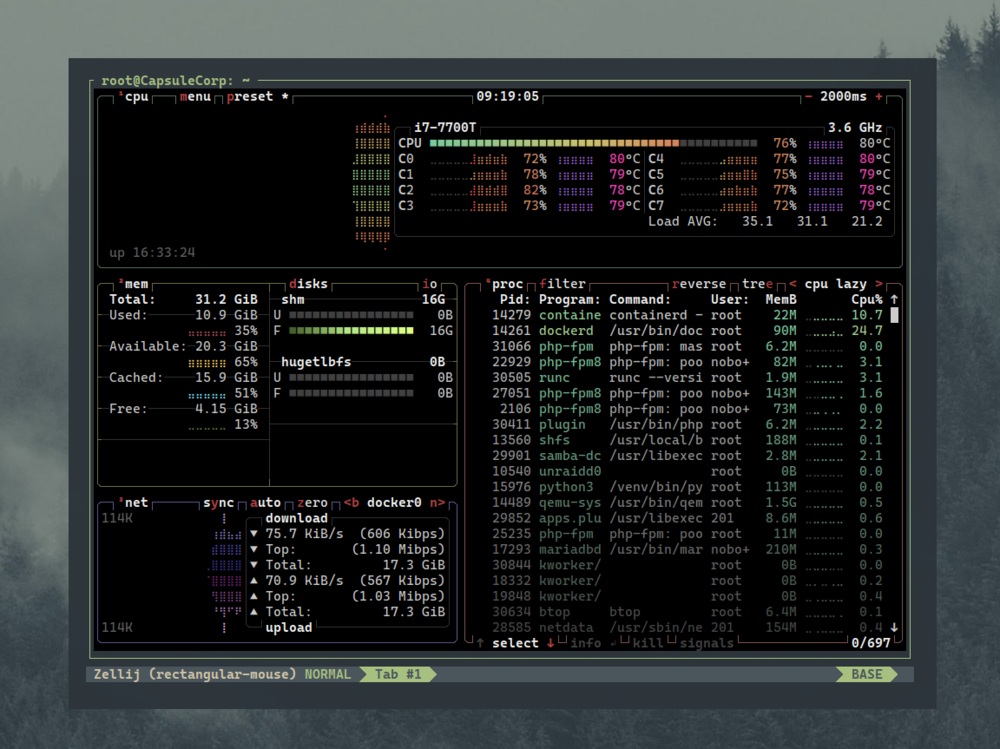Select the containerd process row

pyautogui.click(x=688, y=315)
